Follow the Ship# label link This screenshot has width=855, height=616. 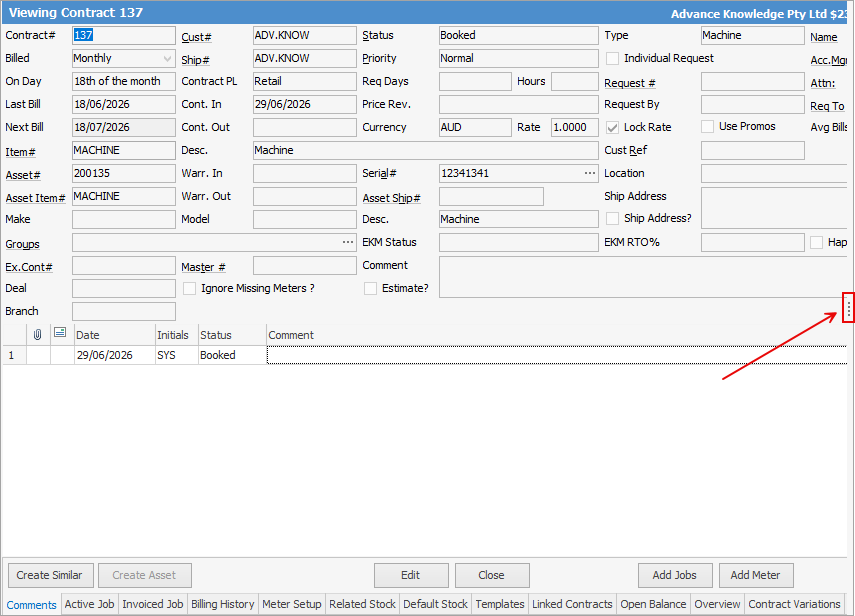[195, 60]
